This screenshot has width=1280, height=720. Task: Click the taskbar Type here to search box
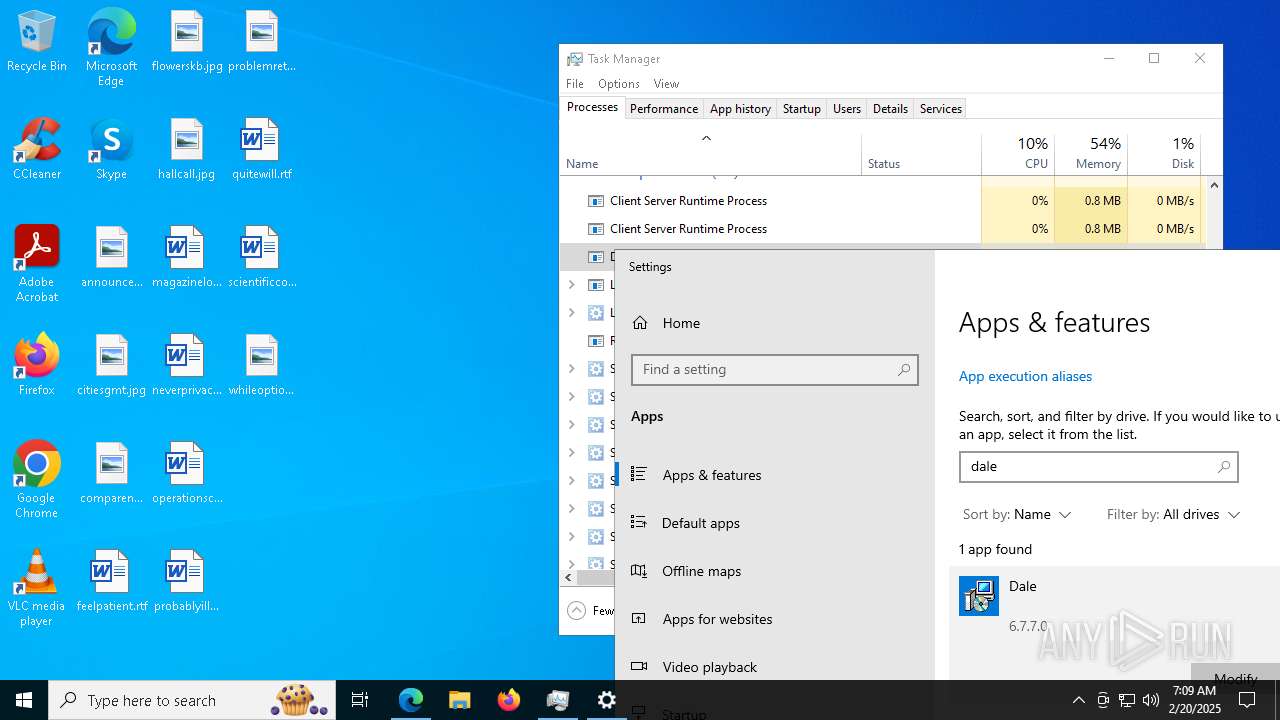click(192, 700)
